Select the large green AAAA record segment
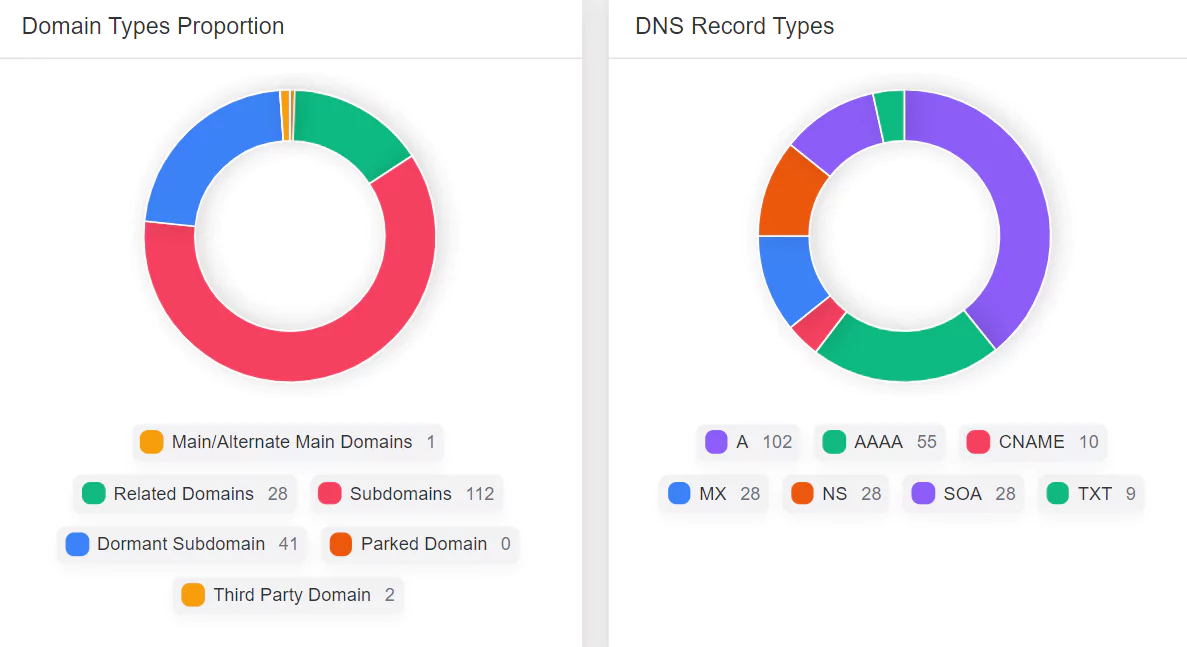 [x=905, y=356]
